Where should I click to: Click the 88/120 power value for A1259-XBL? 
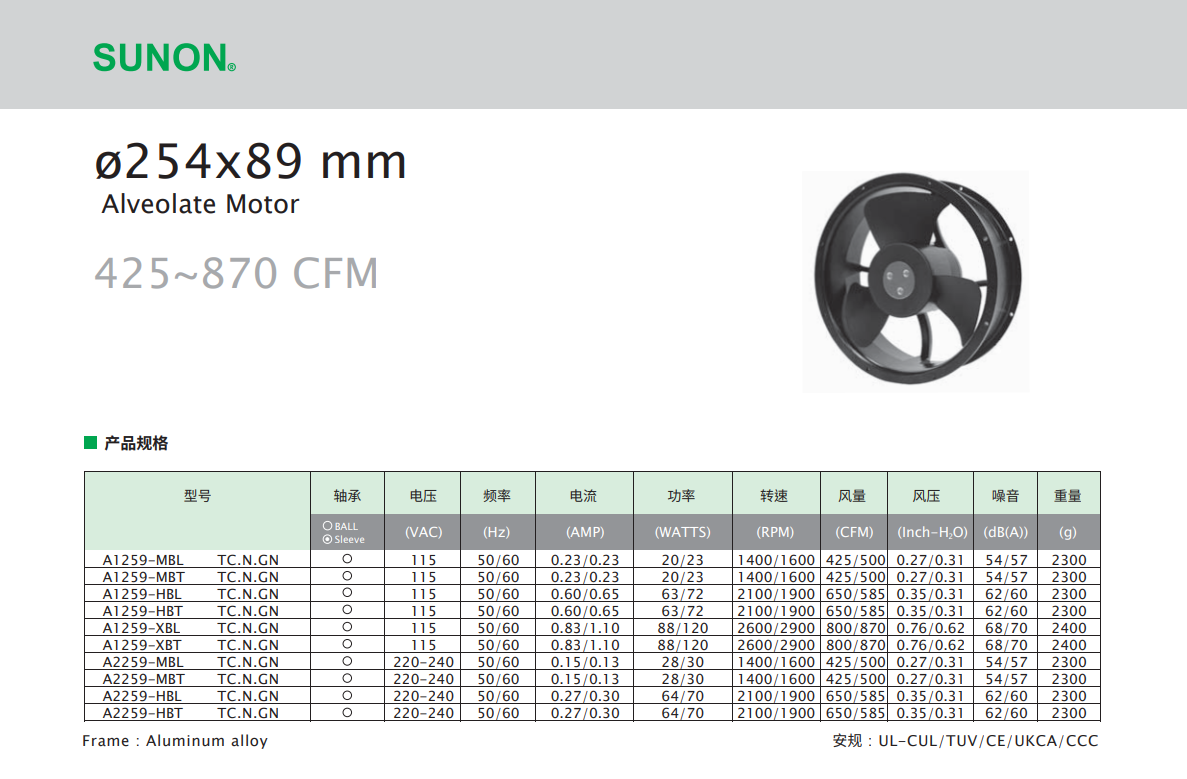pos(683,628)
